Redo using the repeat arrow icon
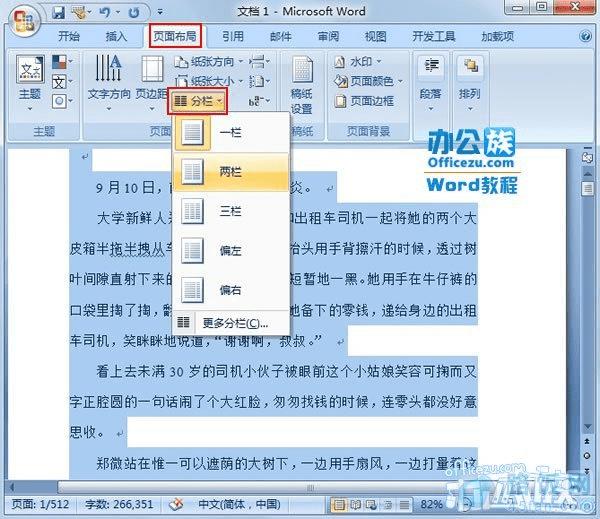This screenshot has width=600, height=519. pyautogui.click(x=134, y=13)
